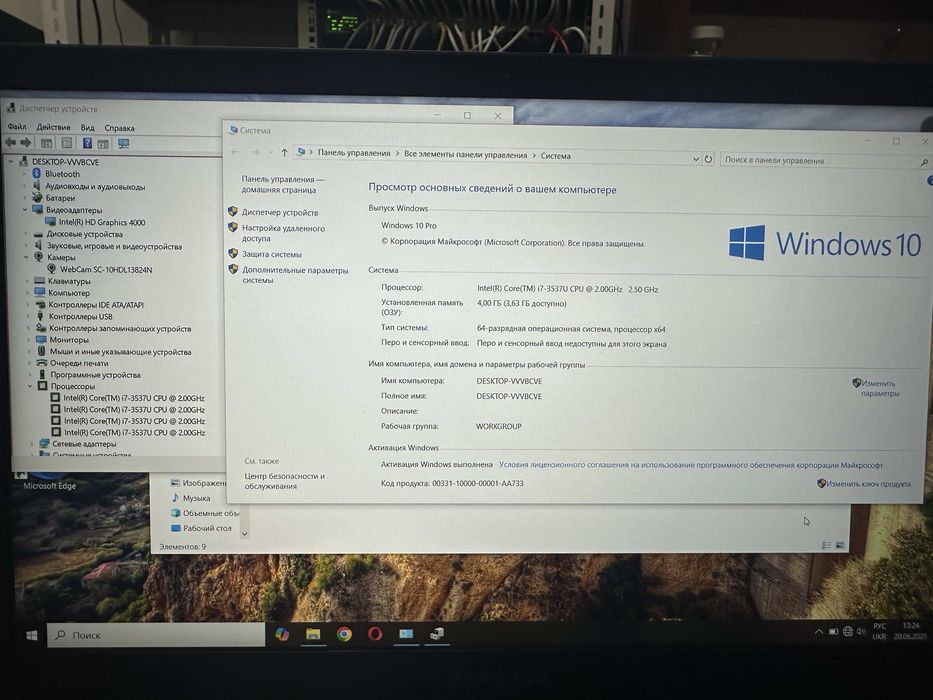Click taskbar Поиск search box
The height and width of the screenshot is (700, 933).
click(x=156, y=635)
